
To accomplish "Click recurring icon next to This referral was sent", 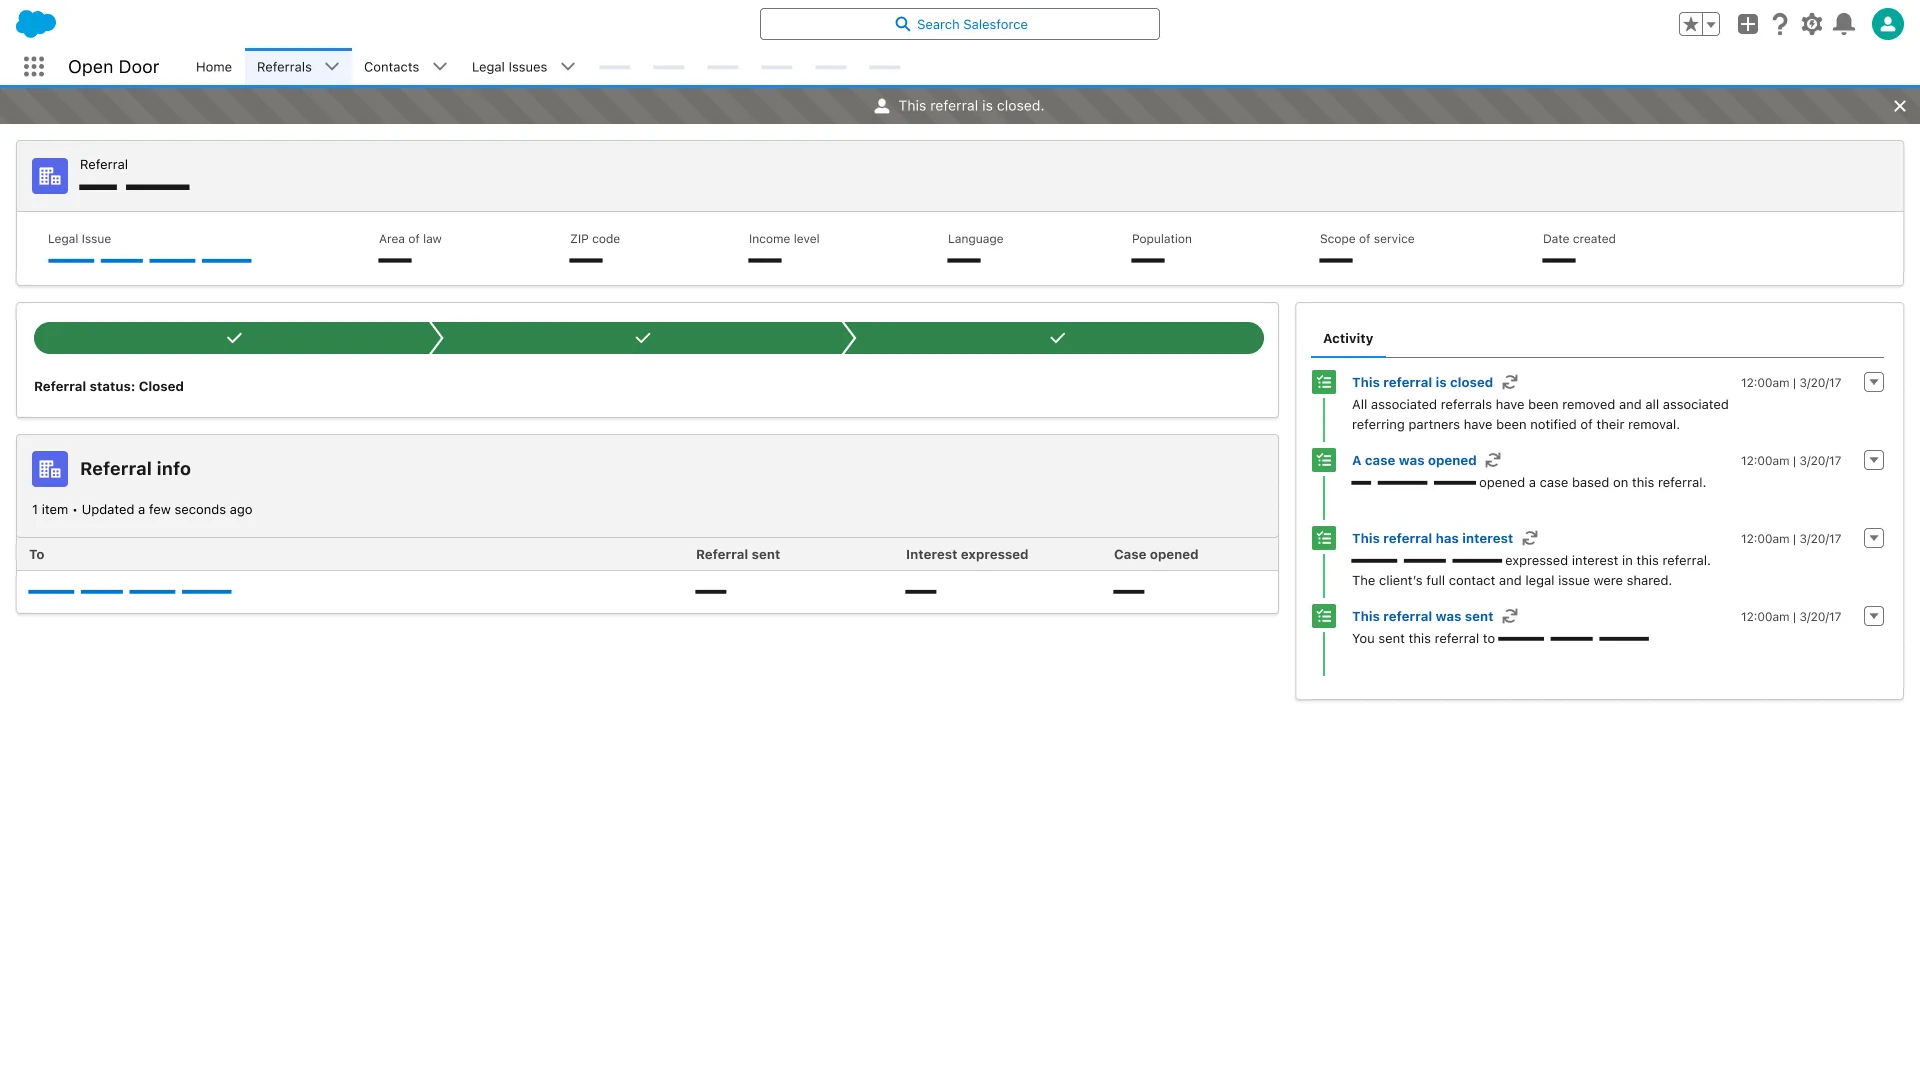I will (x=1510, y=616).
